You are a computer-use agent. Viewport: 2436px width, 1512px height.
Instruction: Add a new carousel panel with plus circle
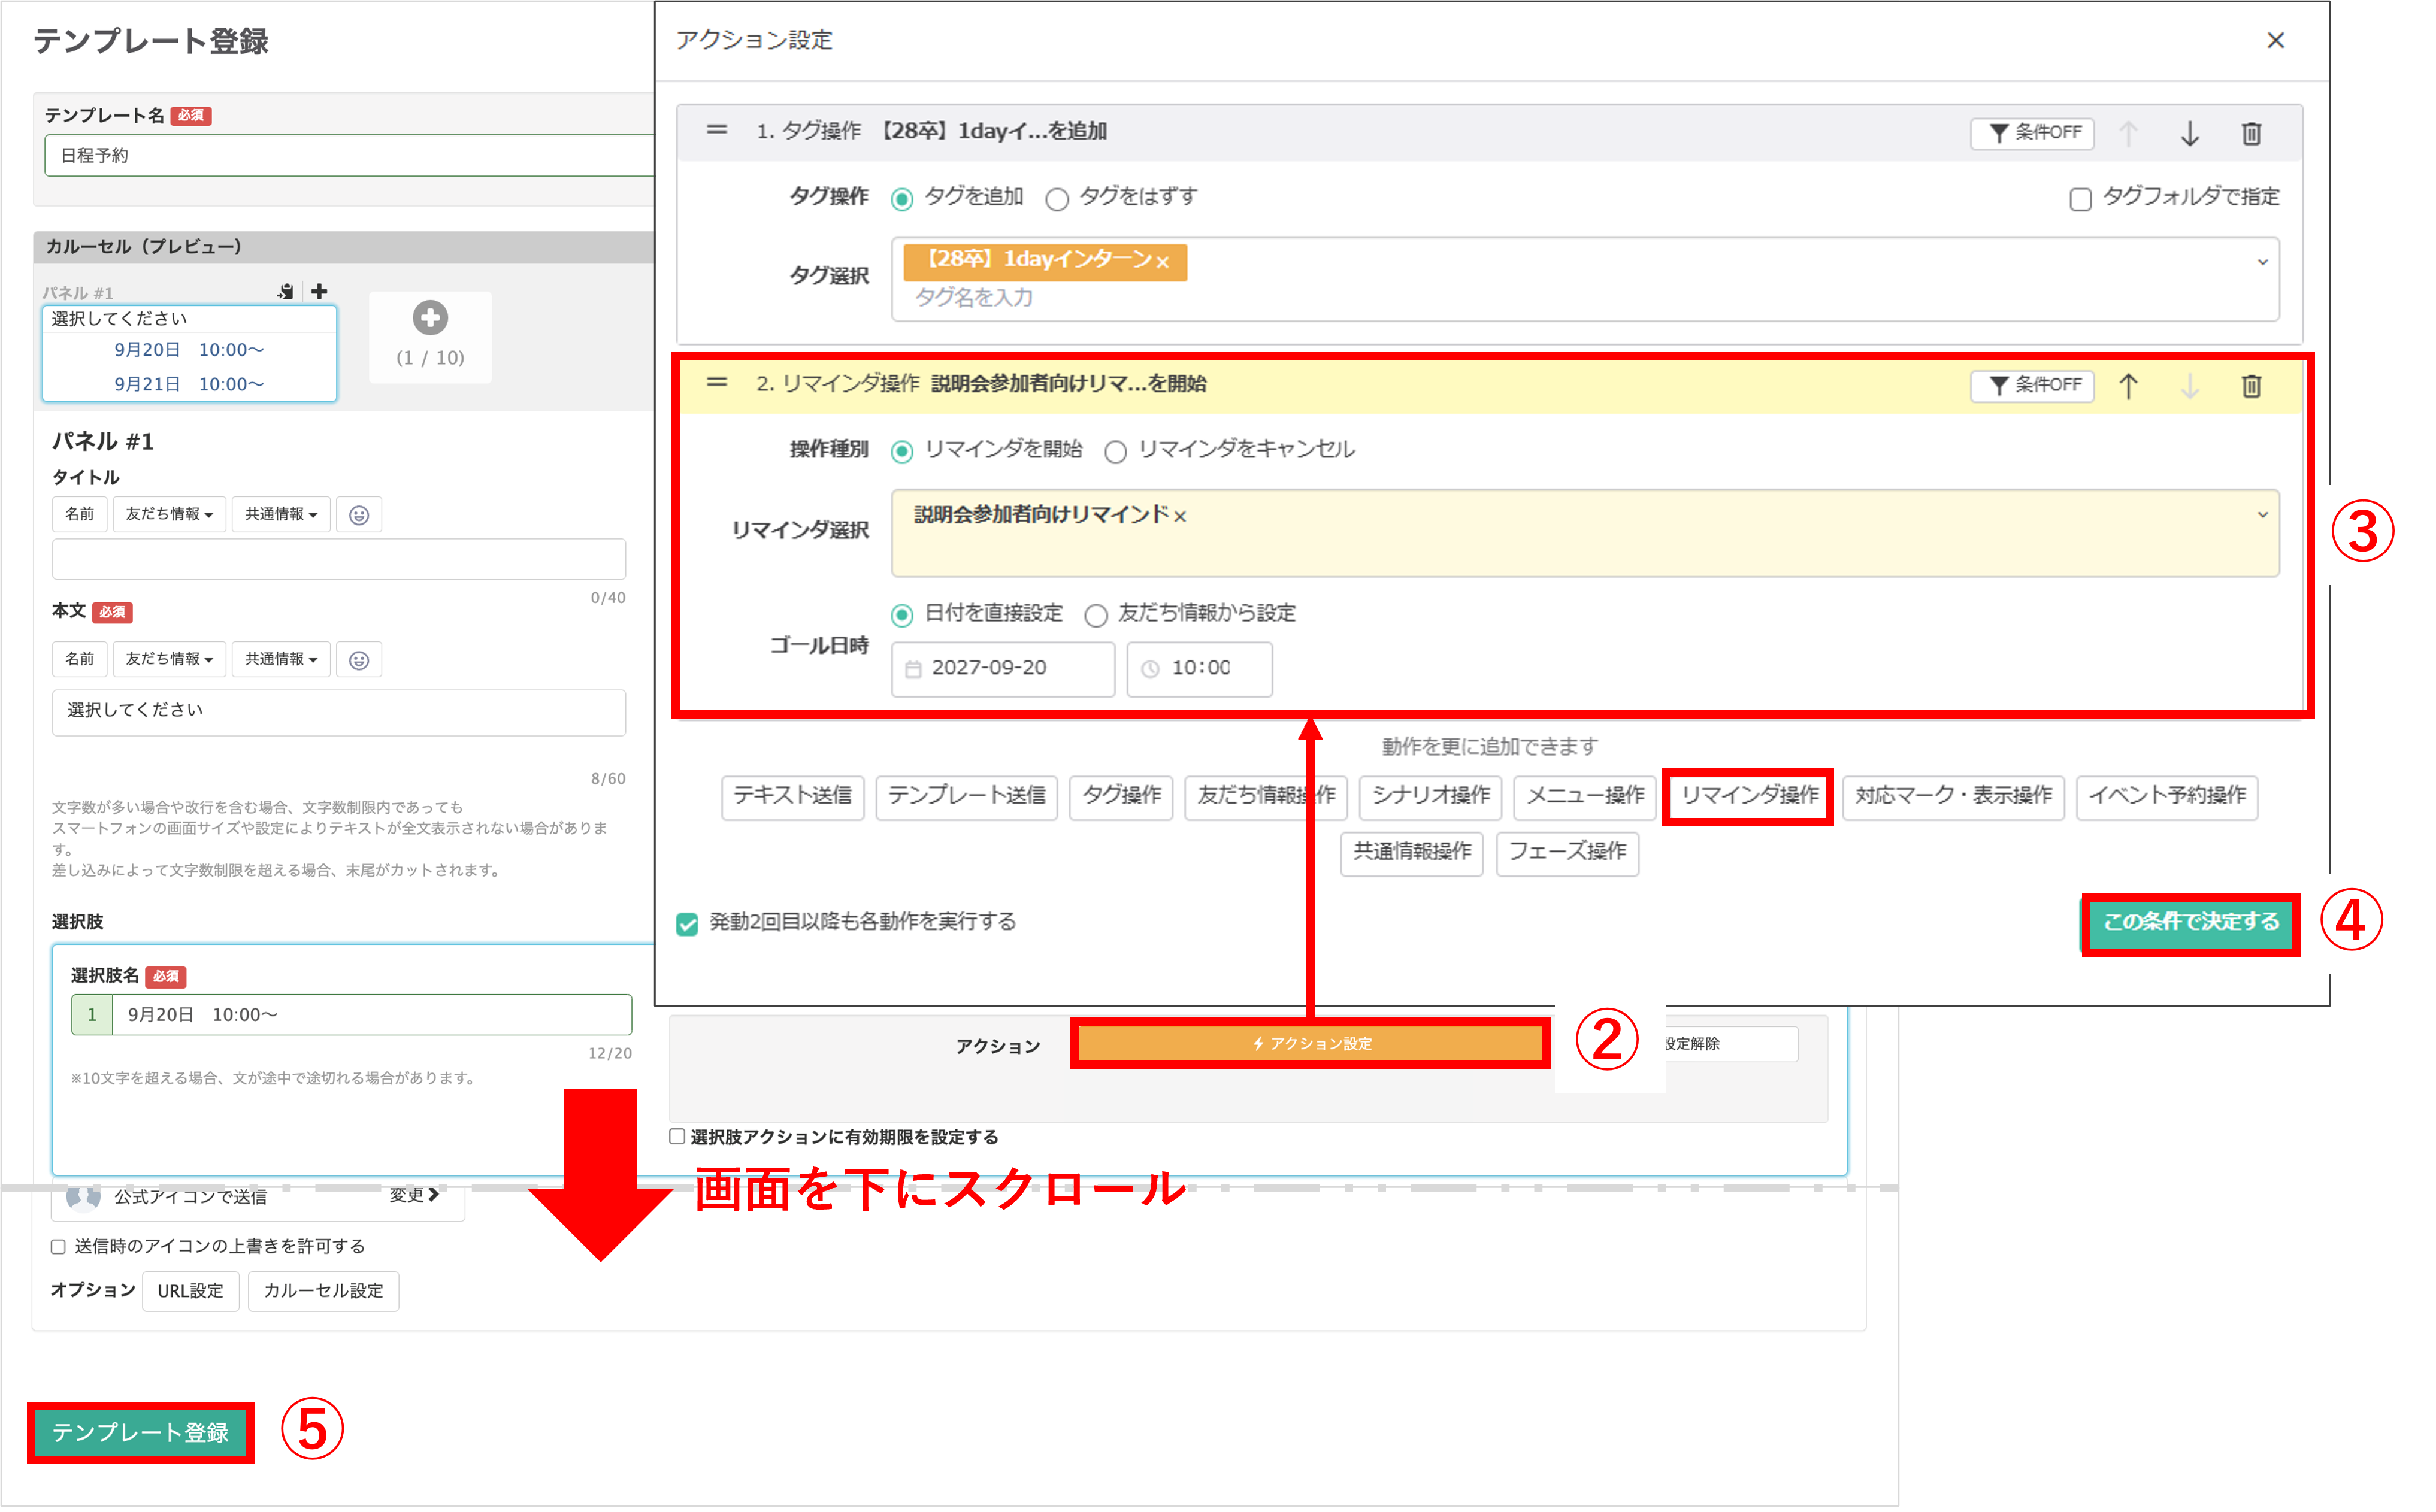[x=430, y=318]
